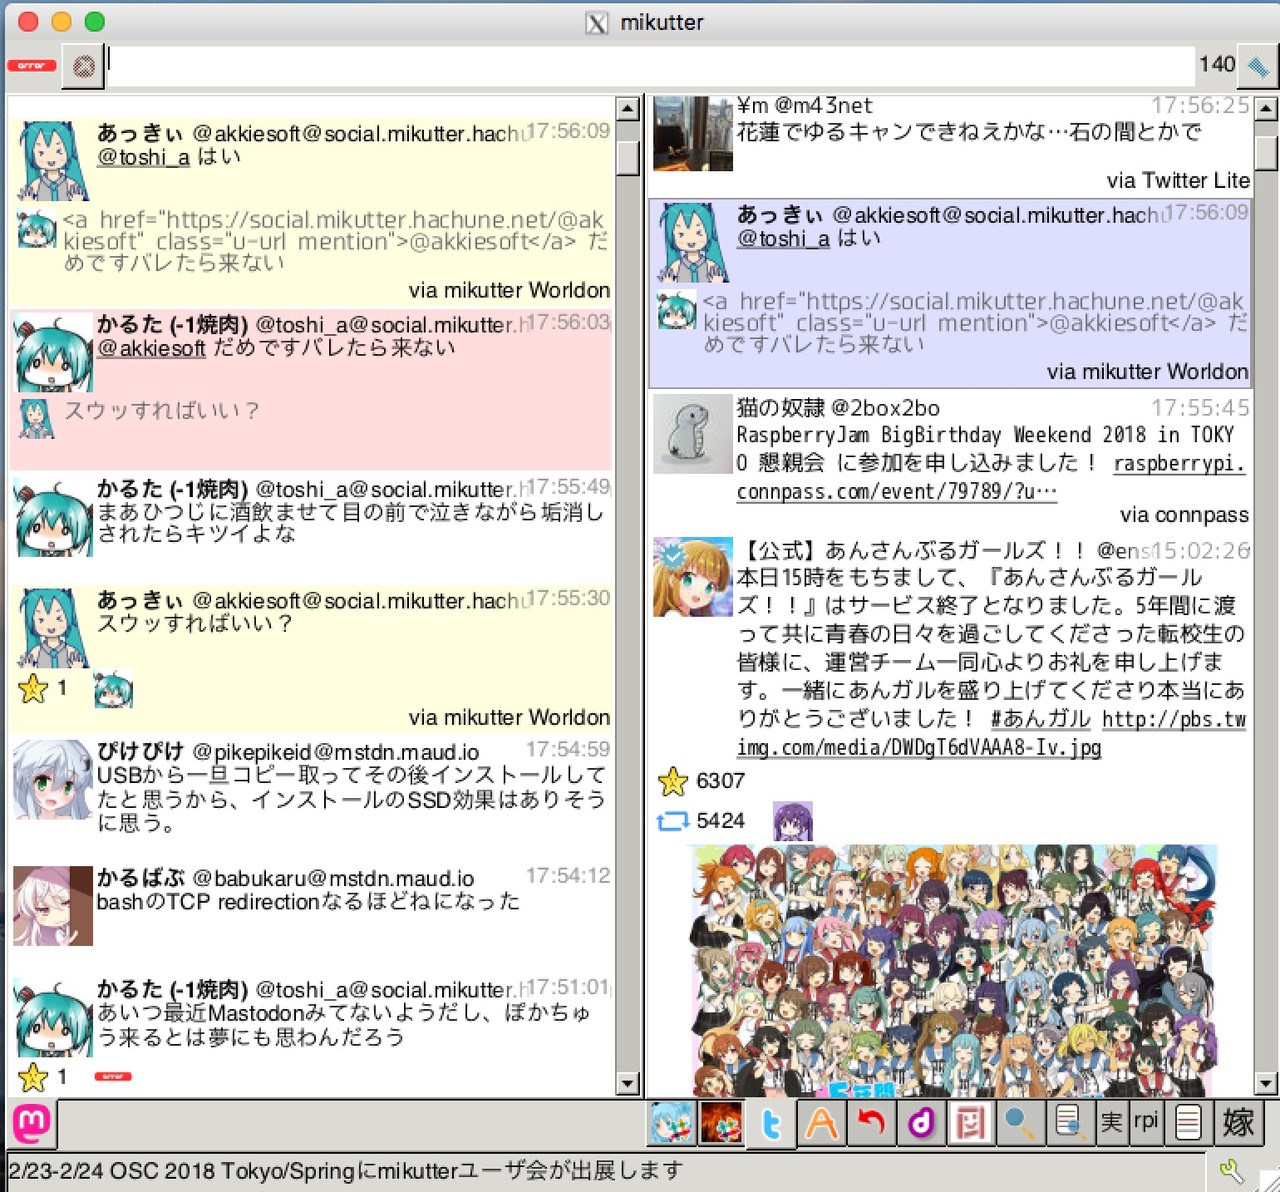
Task: Switch to the Twitter bird timeline tab
Action: [771, 1123]
